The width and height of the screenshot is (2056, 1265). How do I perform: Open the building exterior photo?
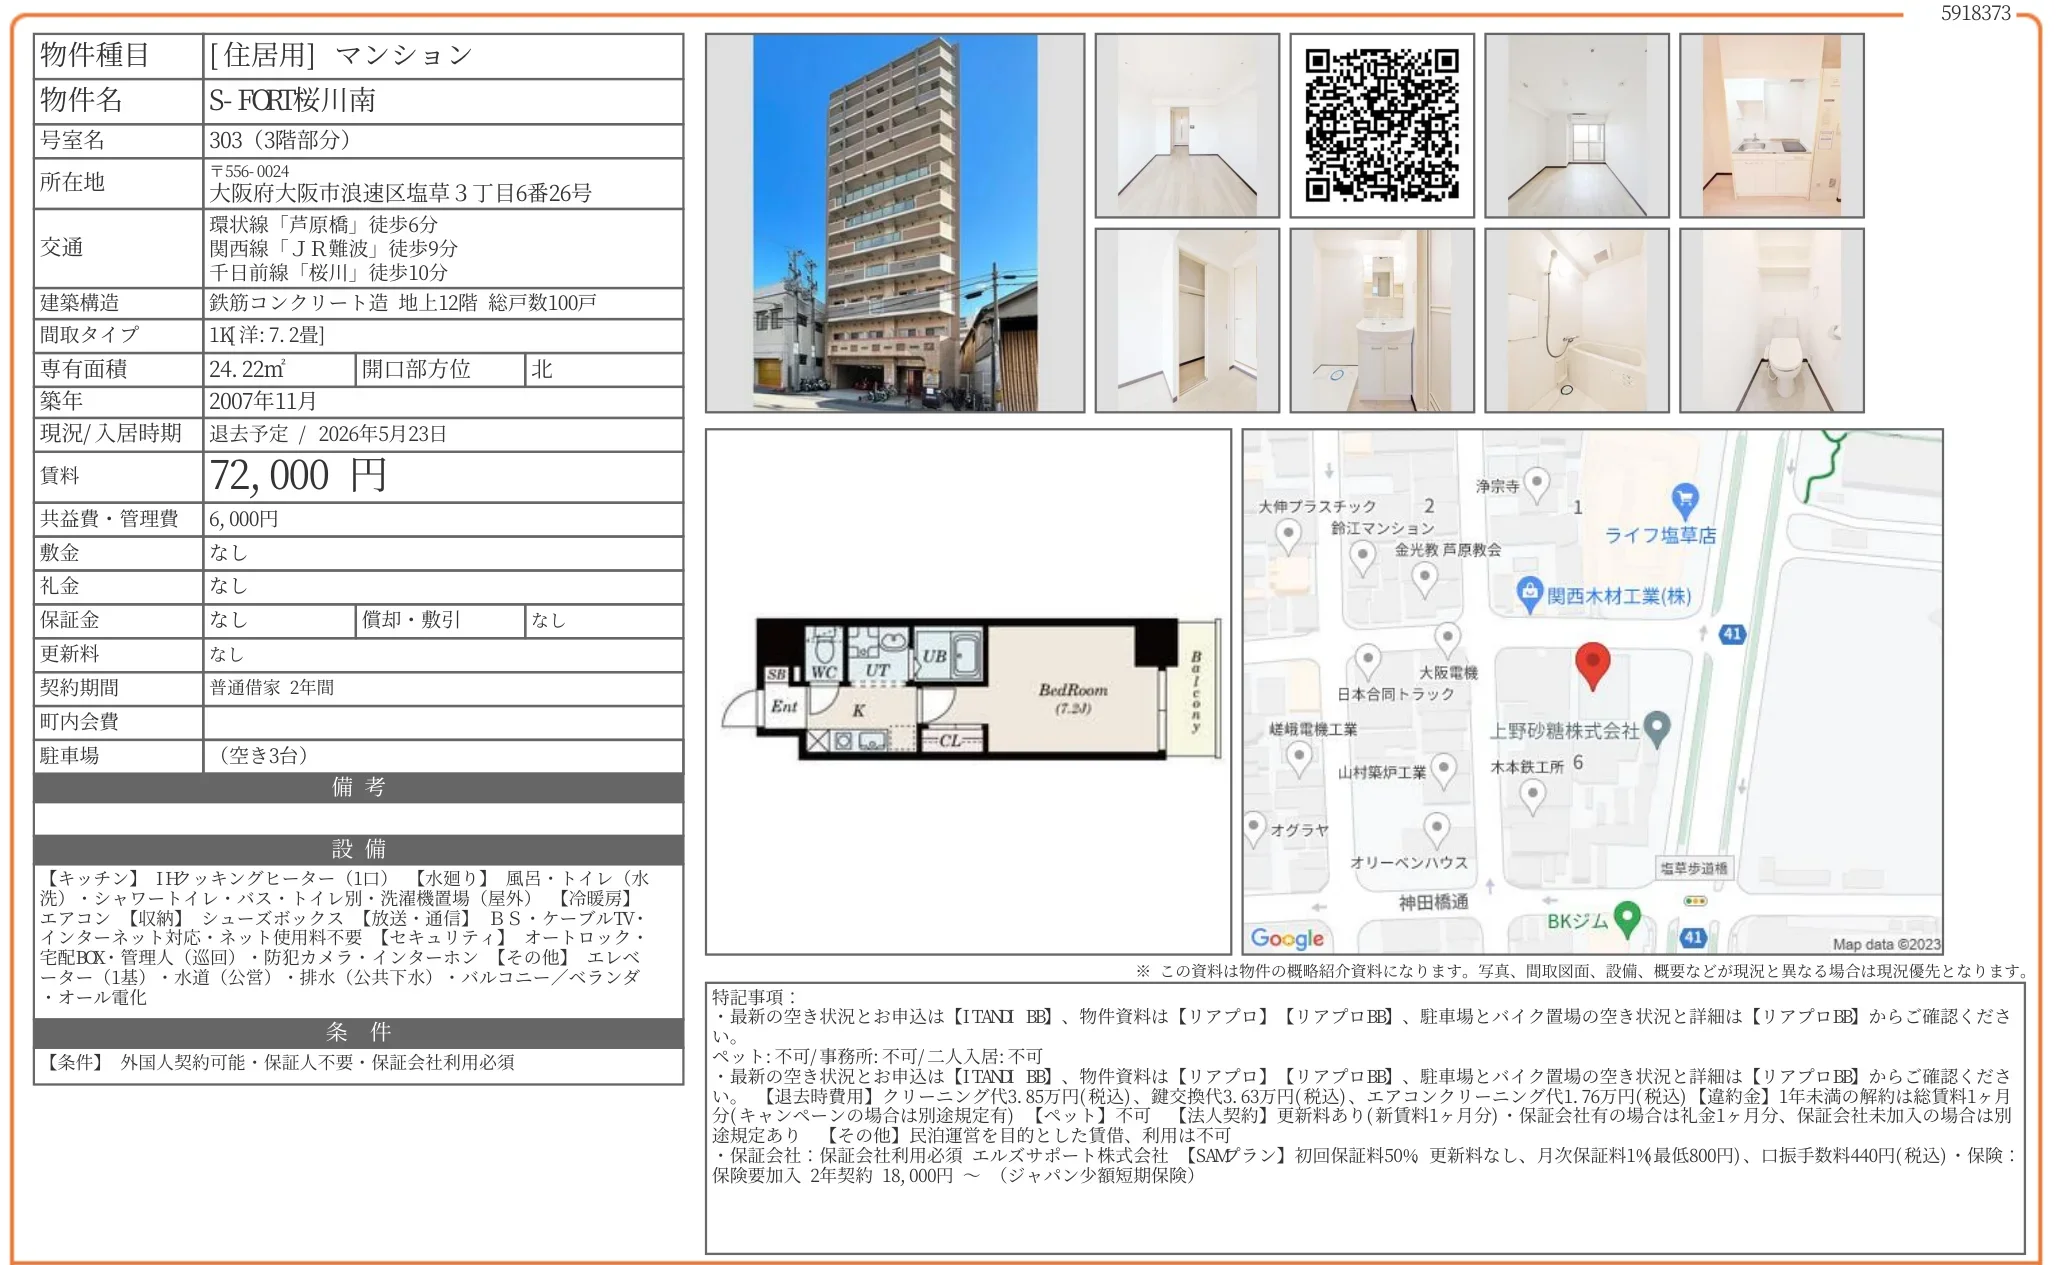(x=894, y=223)
